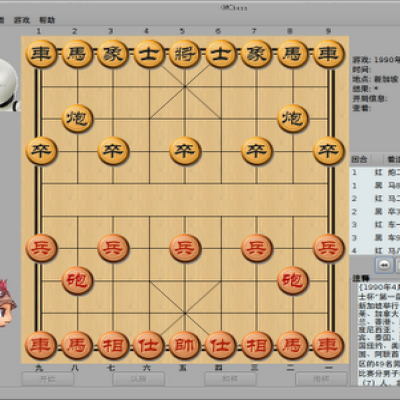Viewport: 400px width, 400px height.
Task: Select the black edge pawn 卒 on file 1
Action: click(41, 151)
